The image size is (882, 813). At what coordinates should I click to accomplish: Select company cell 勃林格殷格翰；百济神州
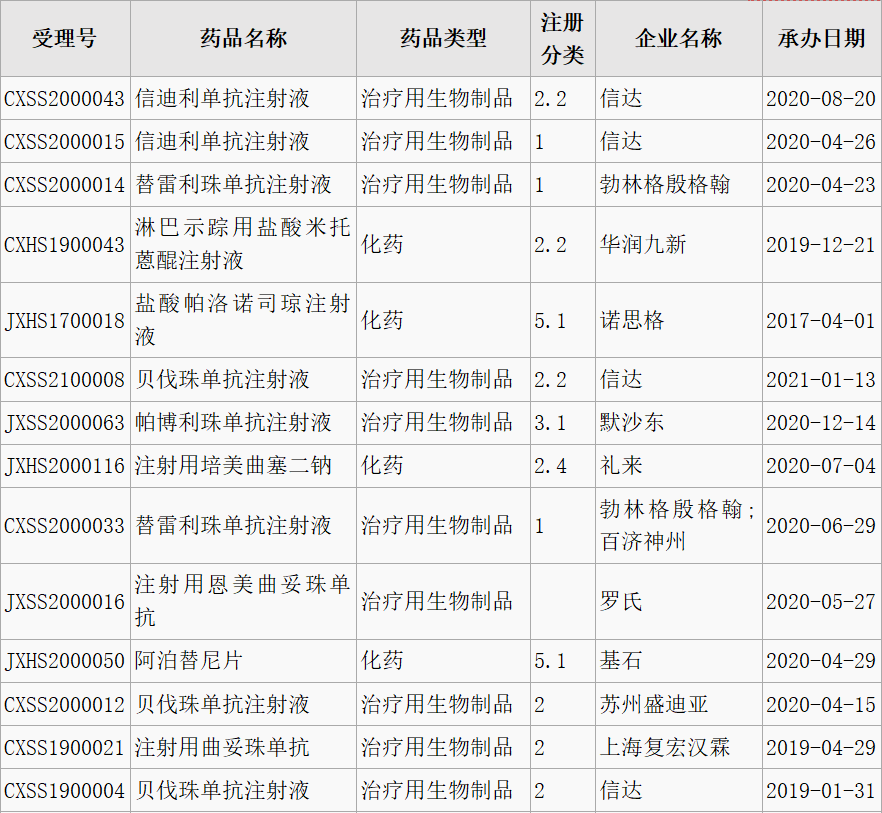pos(678,525)
